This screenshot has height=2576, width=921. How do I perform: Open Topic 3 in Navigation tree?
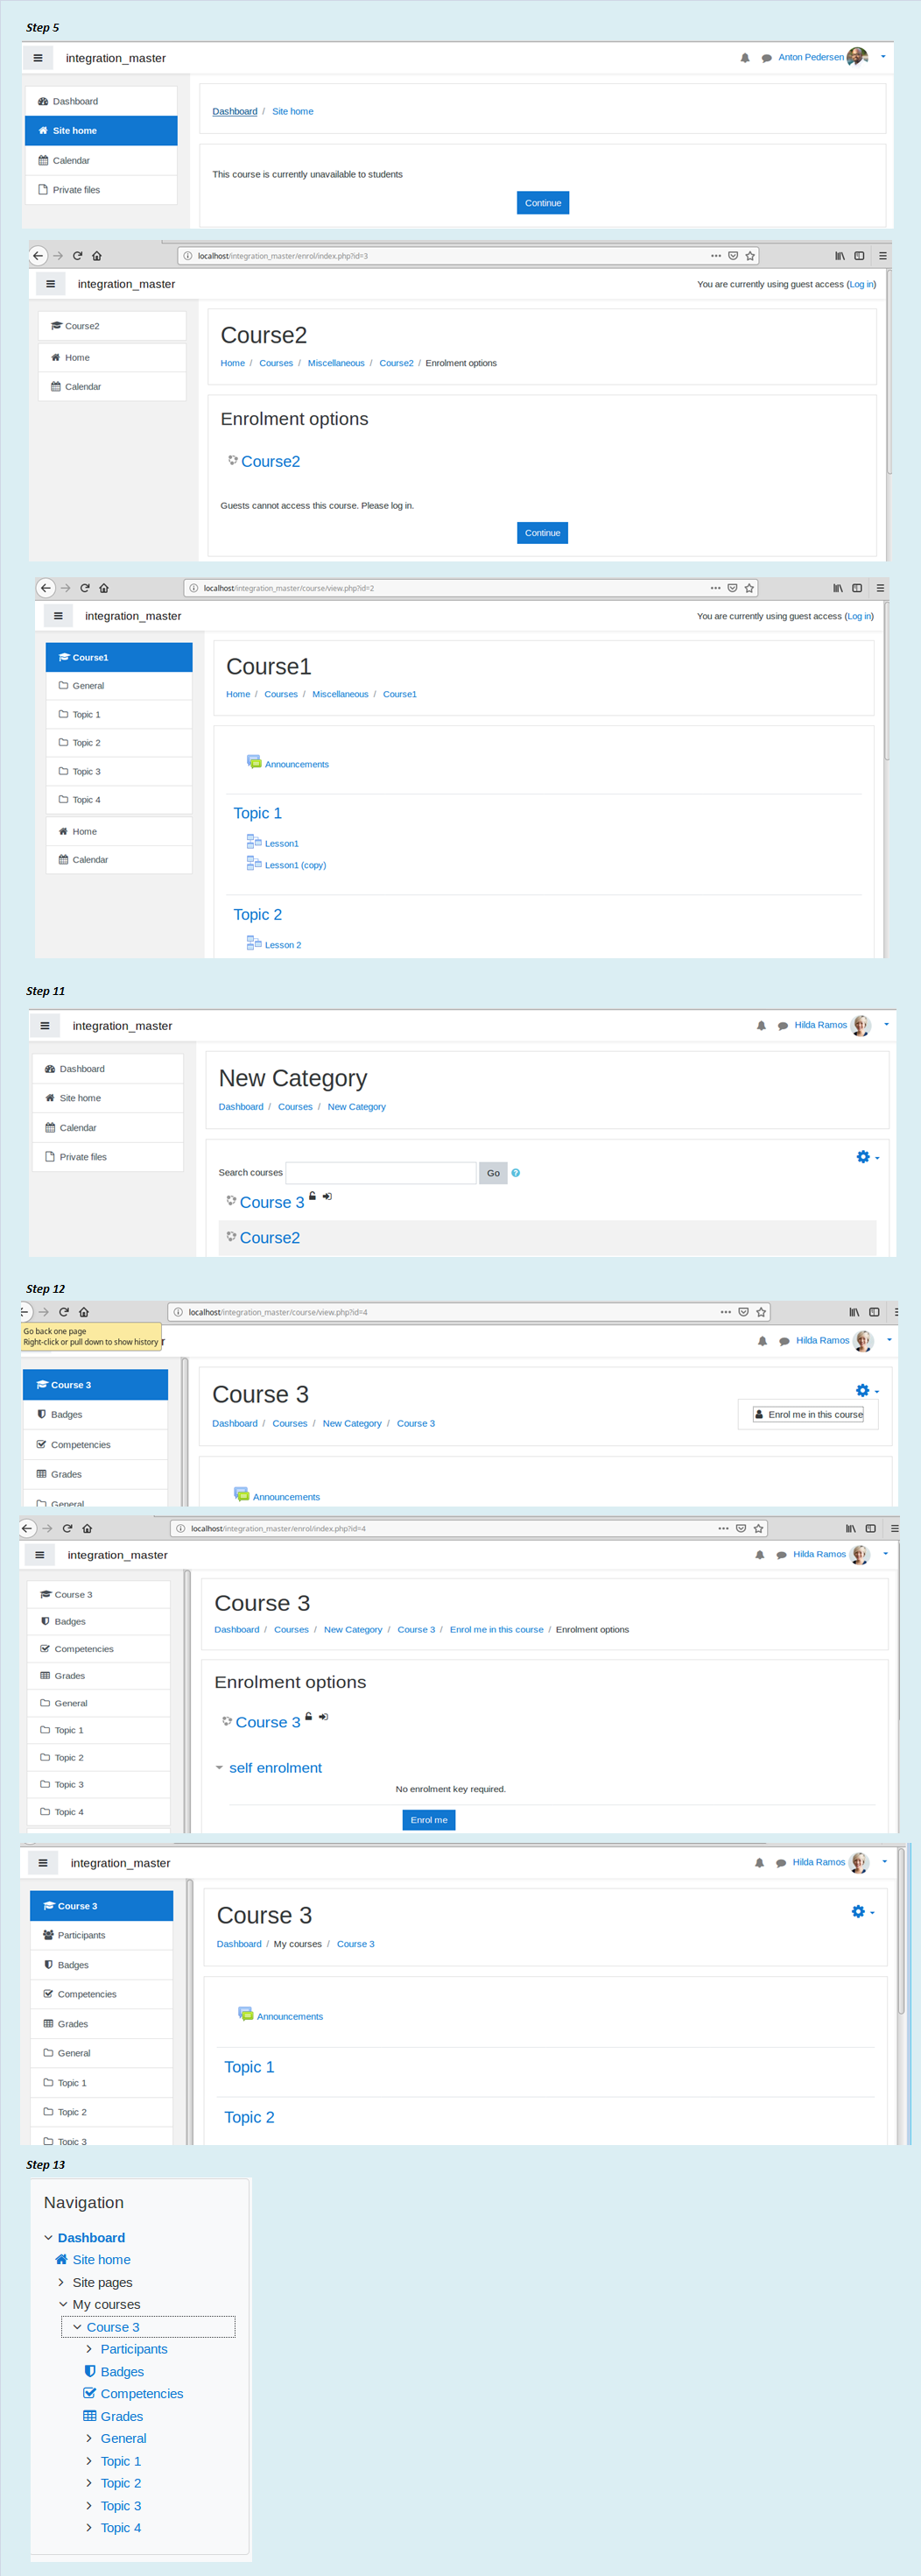tap(121, 2506)
